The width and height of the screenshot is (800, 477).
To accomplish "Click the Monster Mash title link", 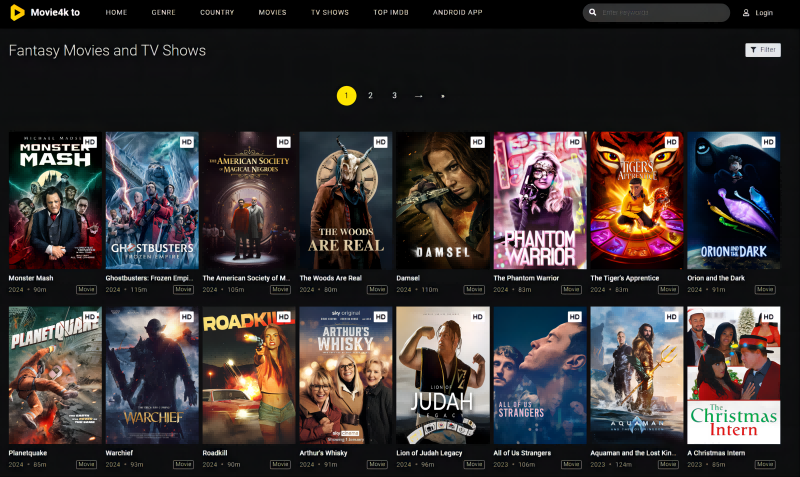I will point(31,278).
